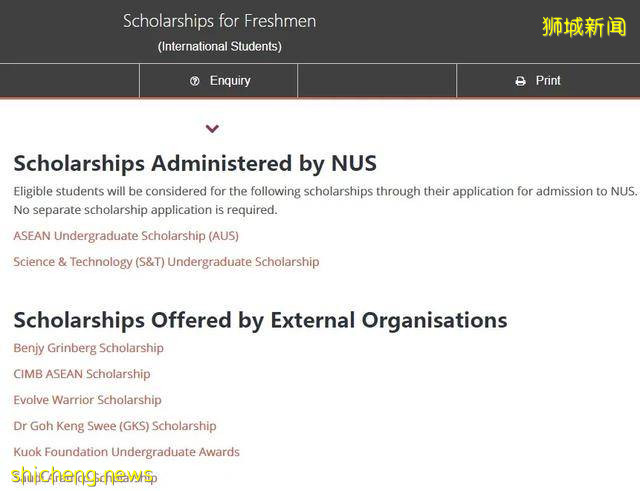Click the yellow 狮城新闻 watermark
Viewport: 640px width, 491px height.
(584, 27)
